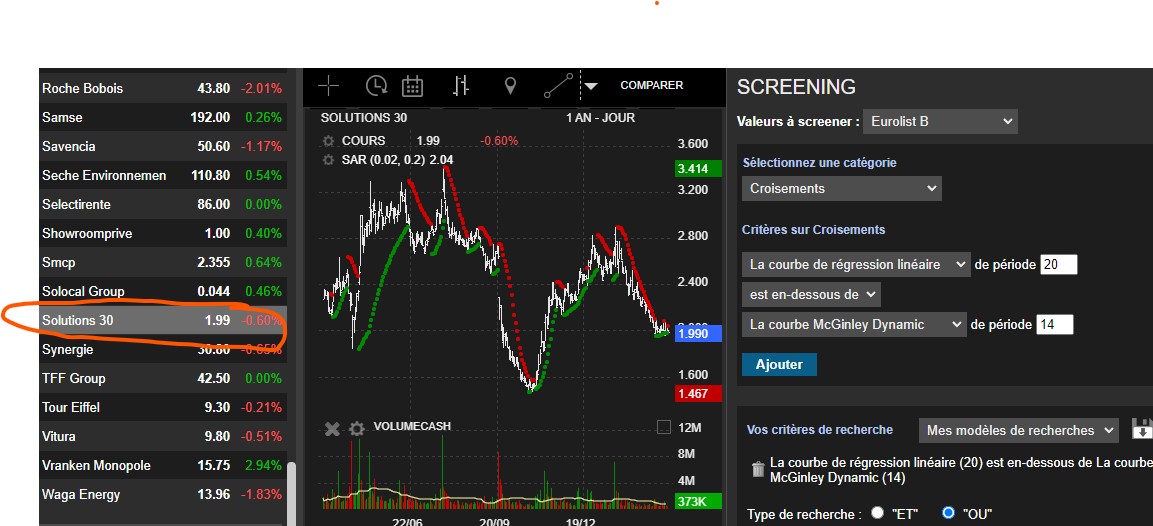This screenshot has height=526, width=1153.
Task: Select the location pin marker tool
Action: [x=510, y=86]
